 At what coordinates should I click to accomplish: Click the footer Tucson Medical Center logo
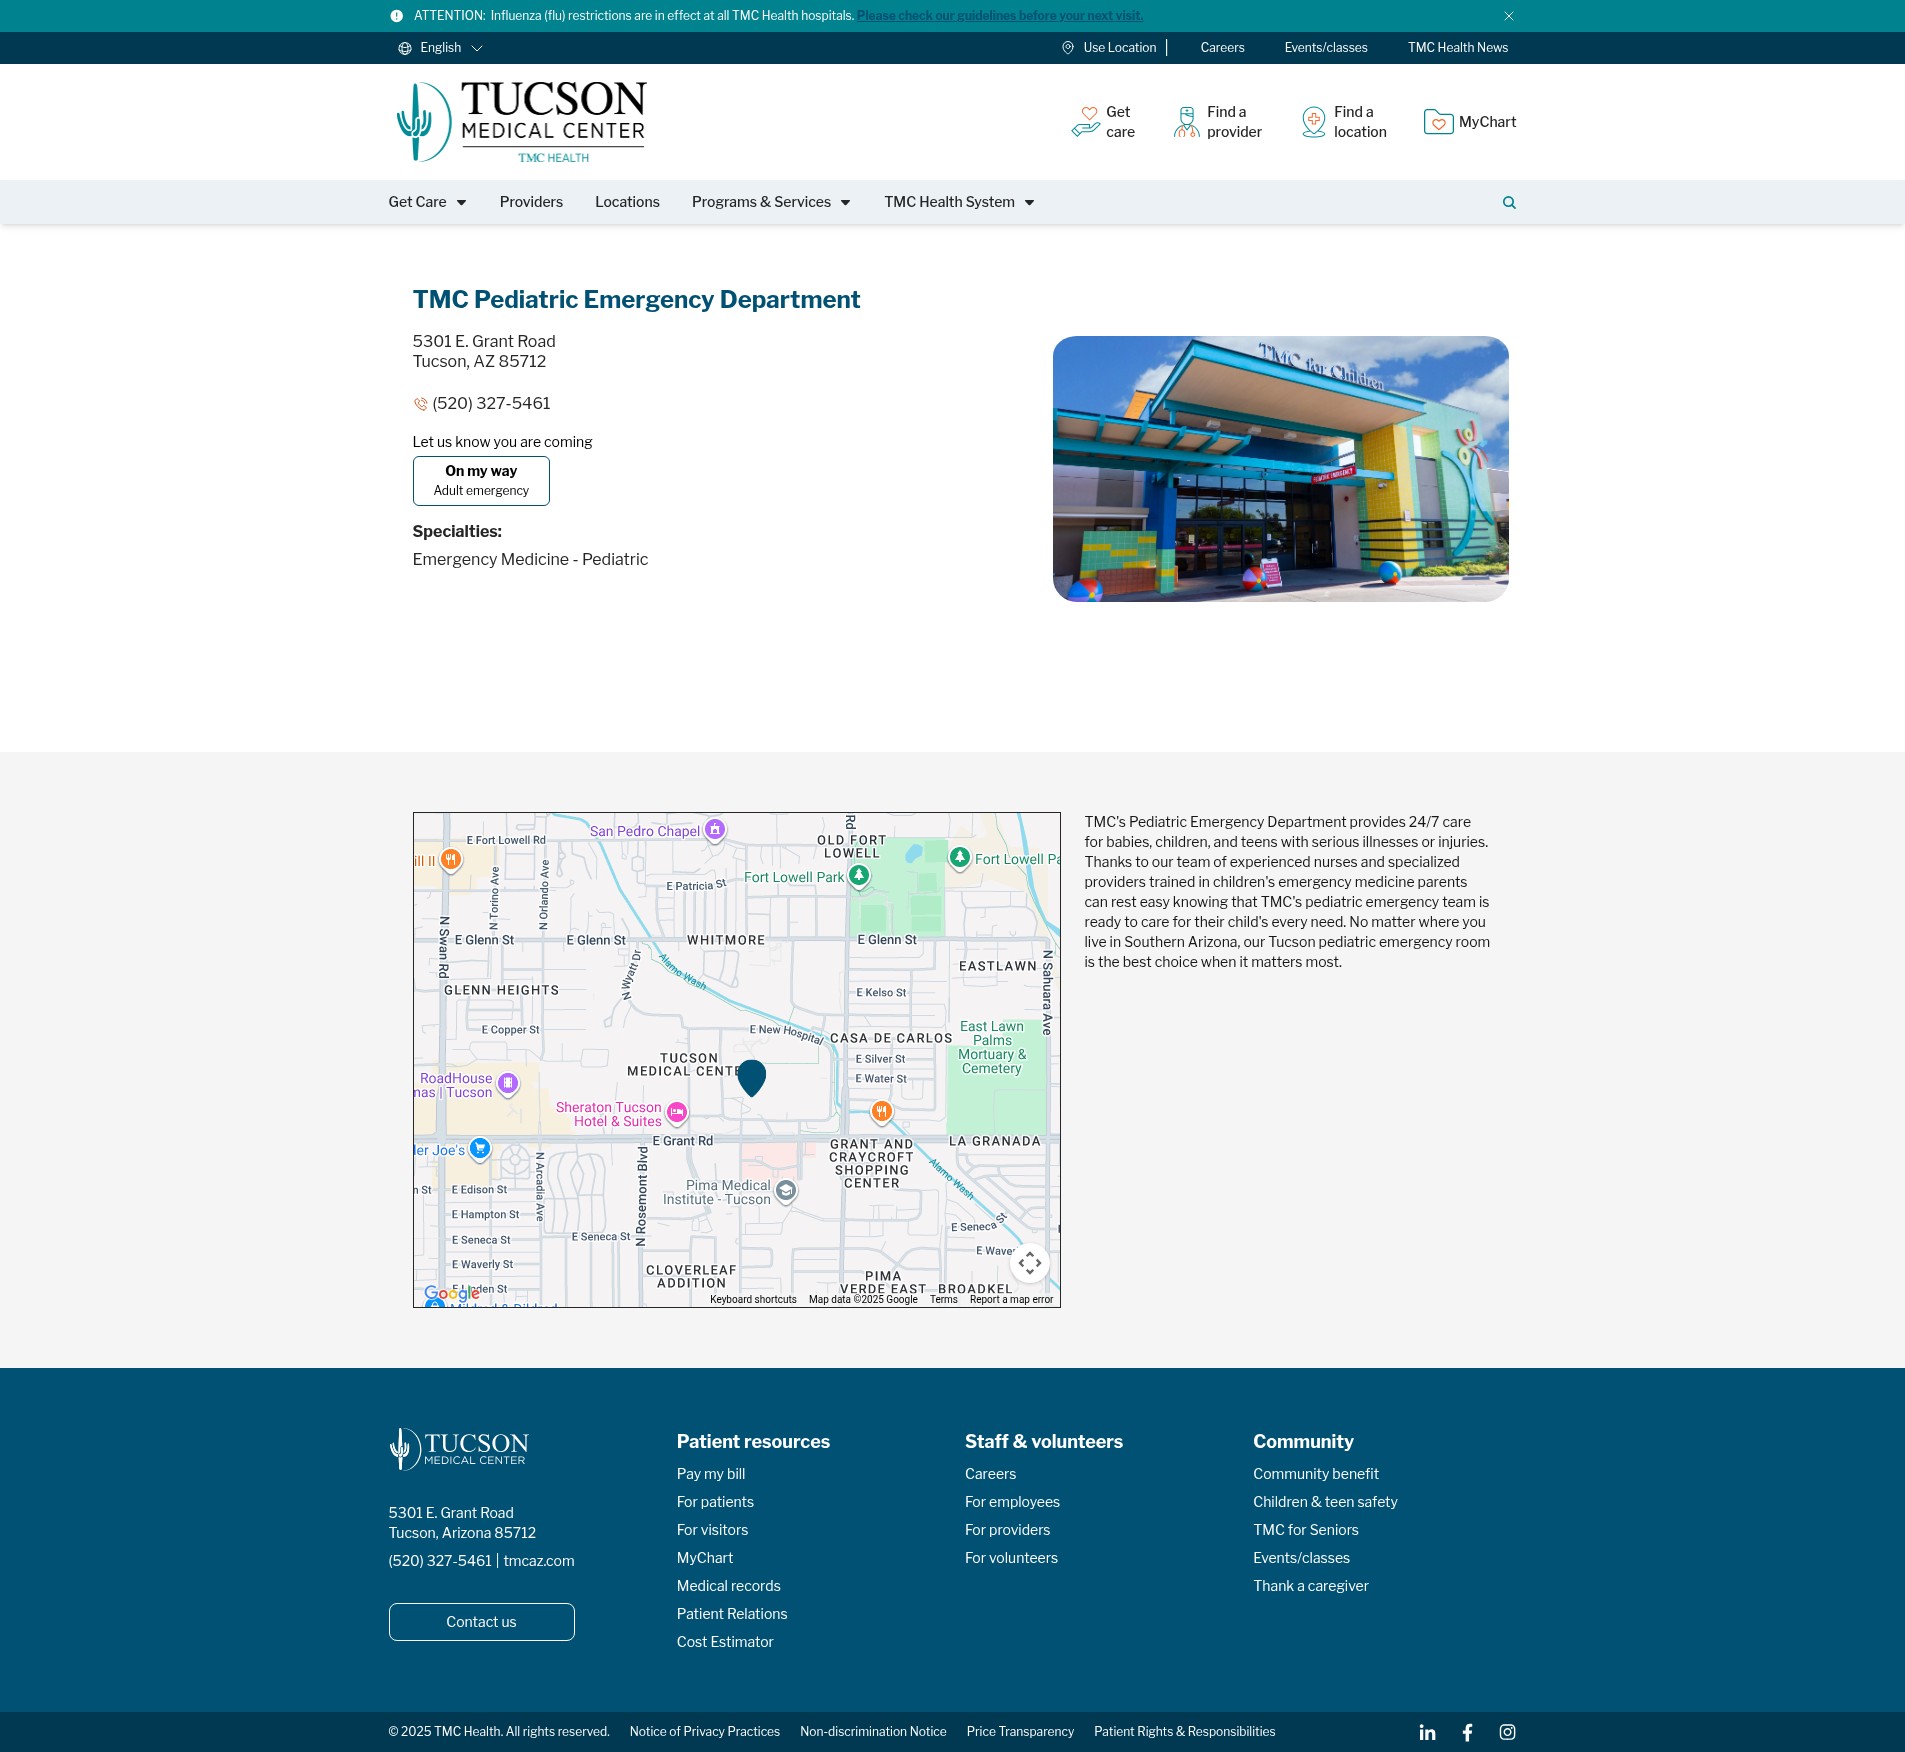(459, 1449)
